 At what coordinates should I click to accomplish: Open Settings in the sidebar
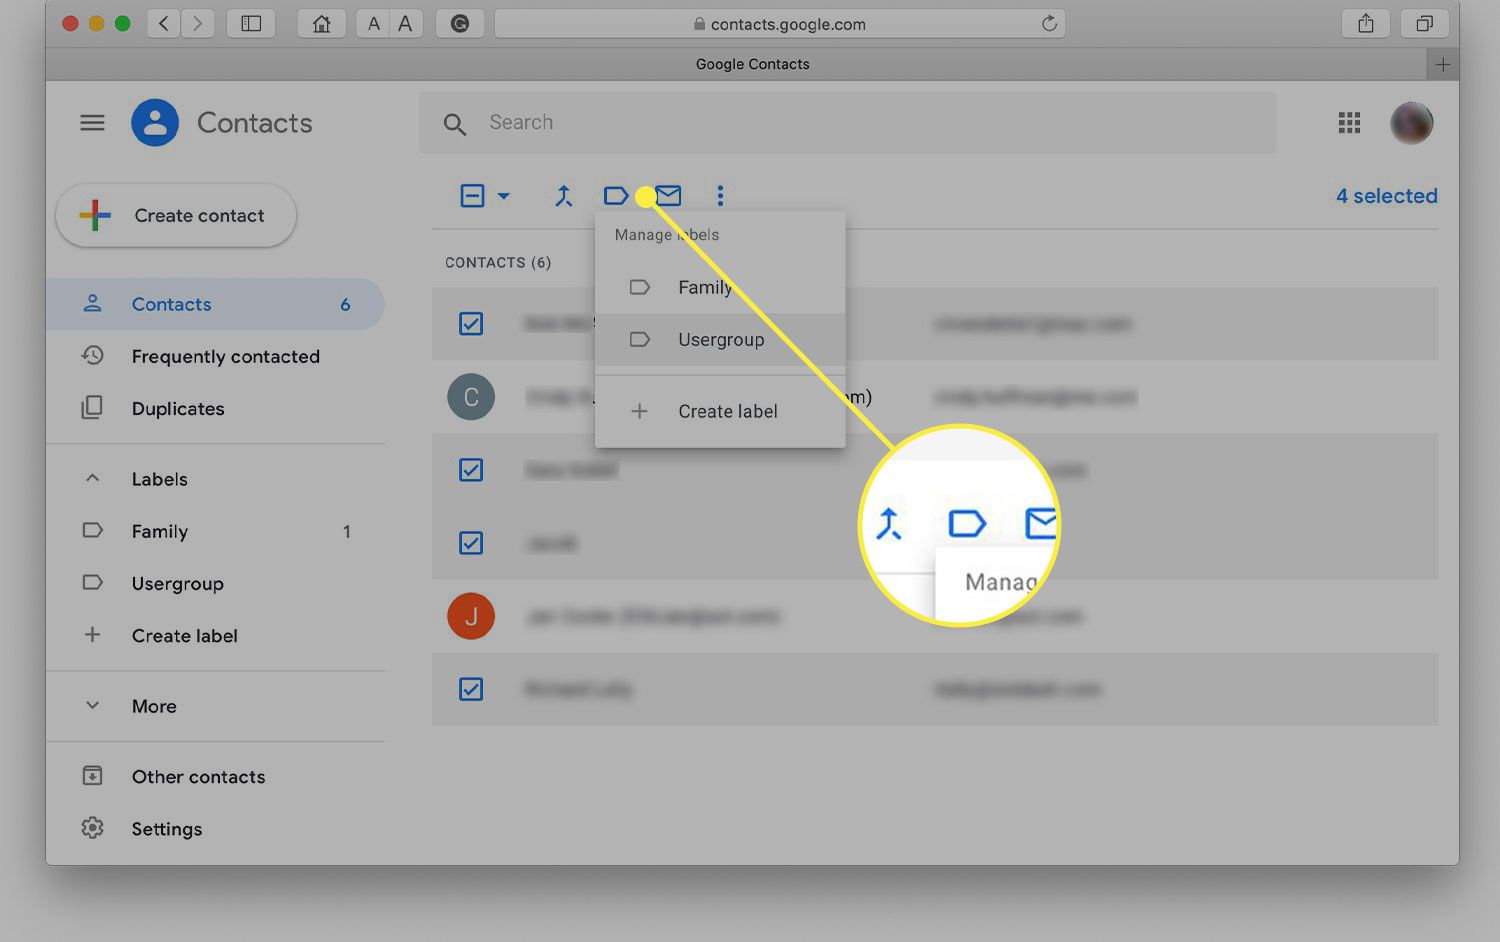click(215, 828)
